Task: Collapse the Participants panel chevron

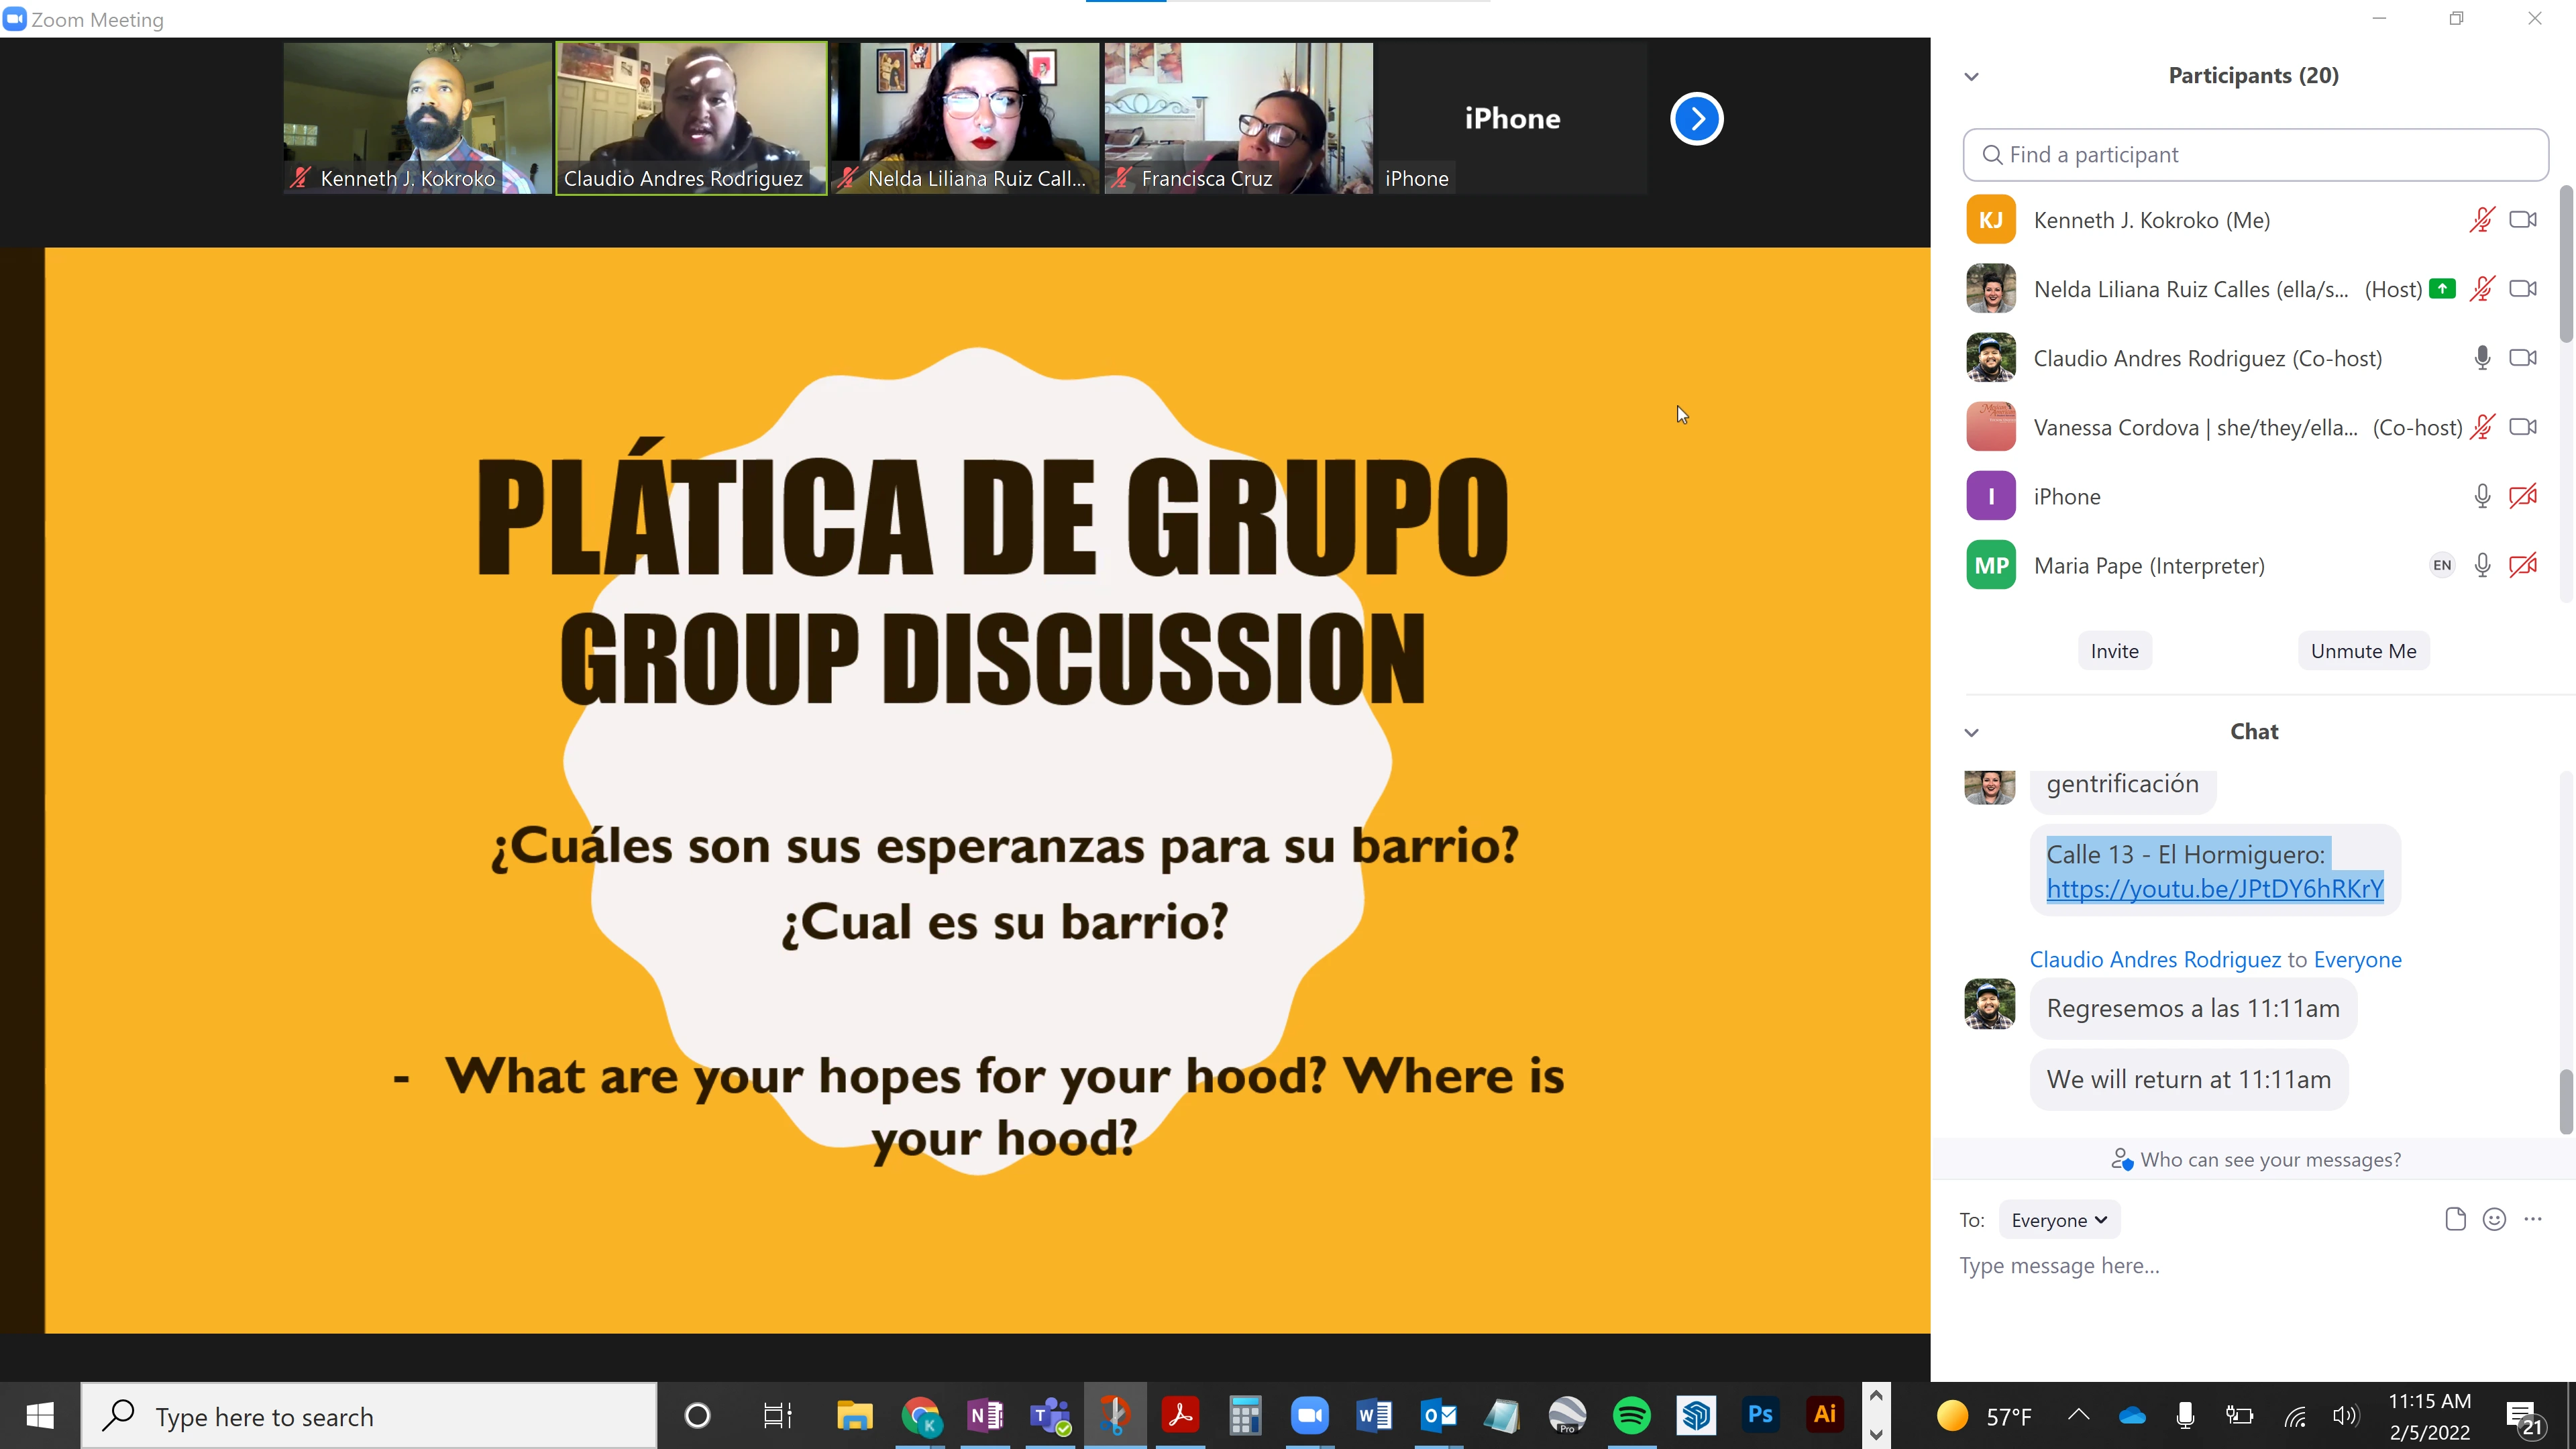Action: (x=1971, y=77)
